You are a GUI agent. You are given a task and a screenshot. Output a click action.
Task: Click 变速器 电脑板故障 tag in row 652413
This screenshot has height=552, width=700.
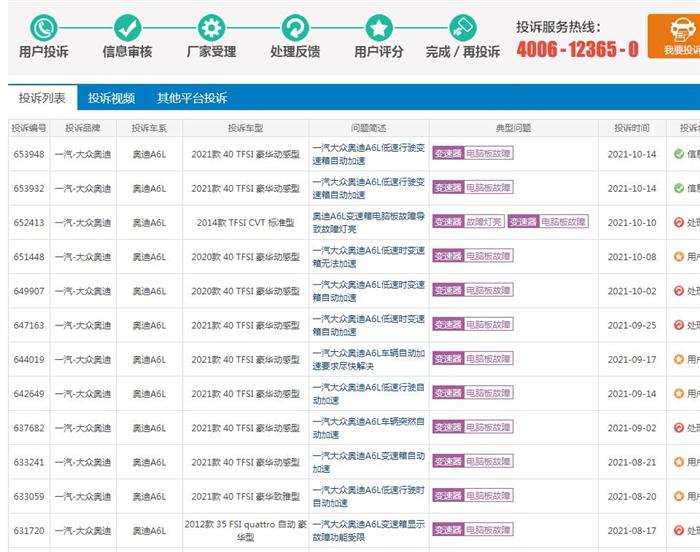548,222
